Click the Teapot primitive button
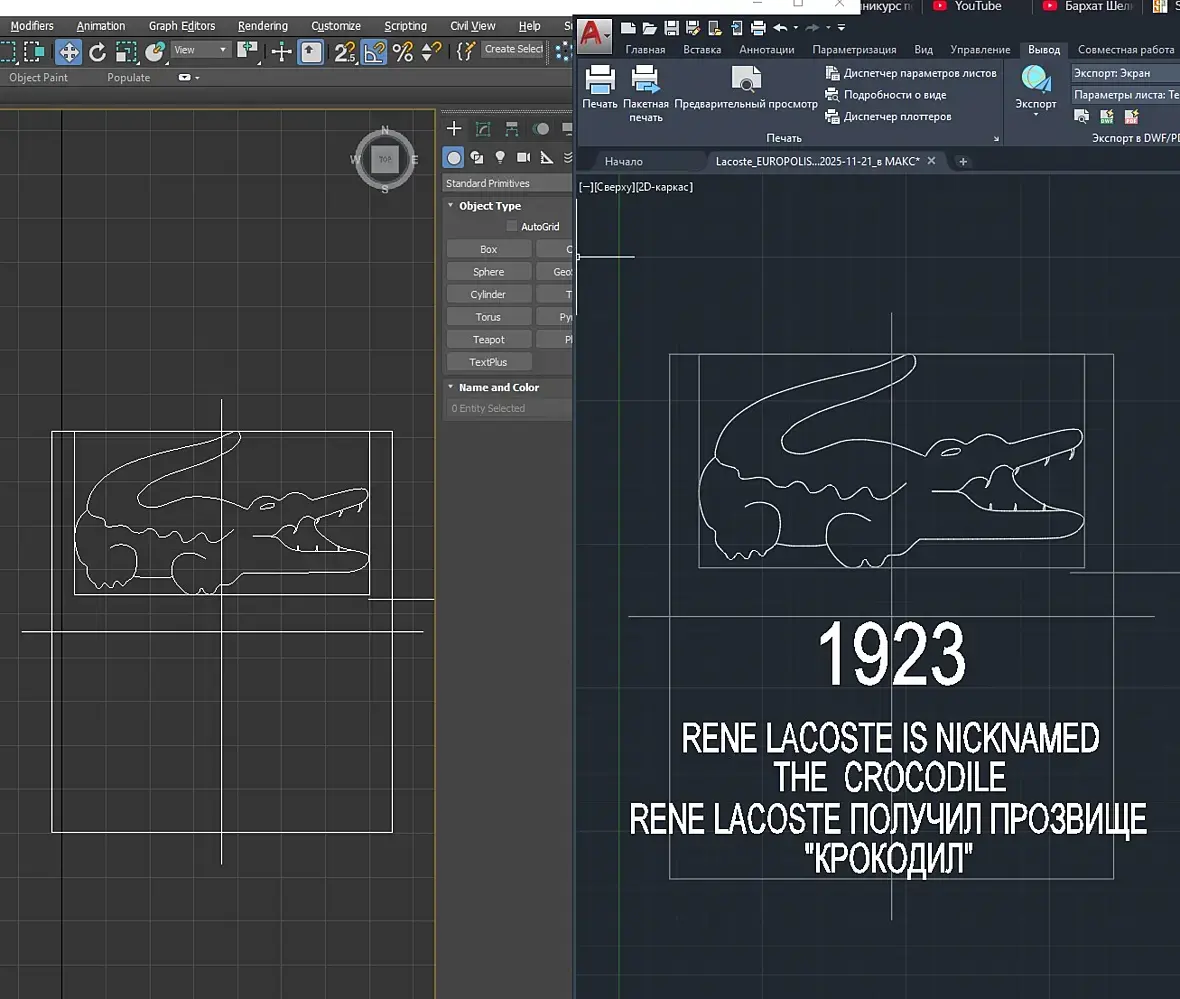Screen dimensions: 1180x999 pos(488,340)
